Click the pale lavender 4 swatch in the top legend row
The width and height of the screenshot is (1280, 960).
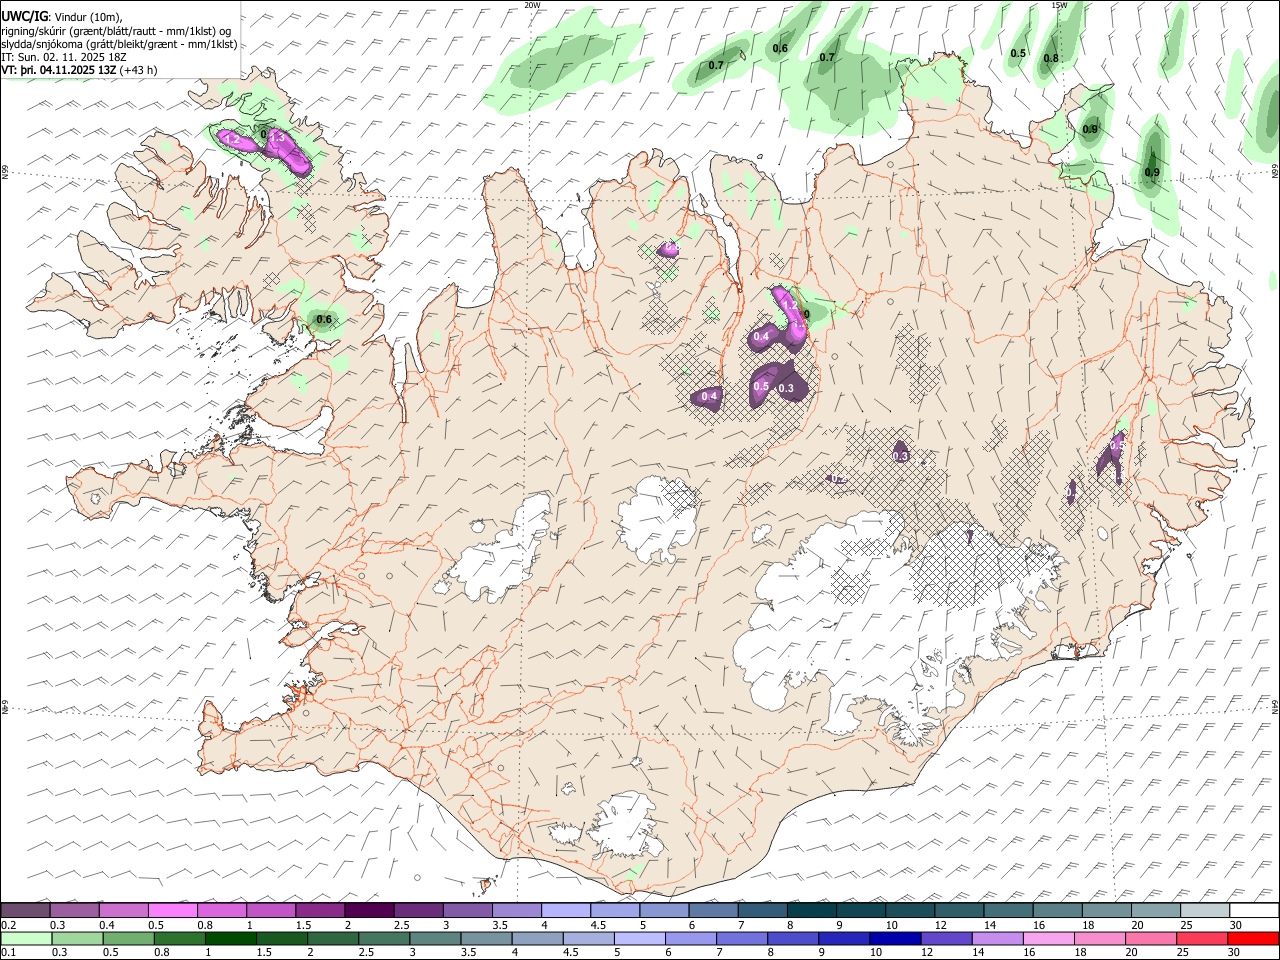point(565,911)
